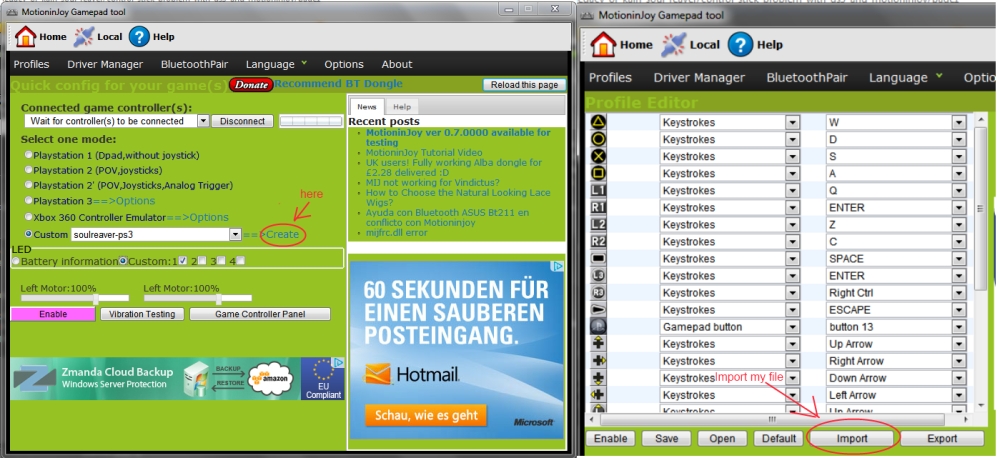Toggle LED checkbox 1

pyautogui.click(x=183, y=260)
